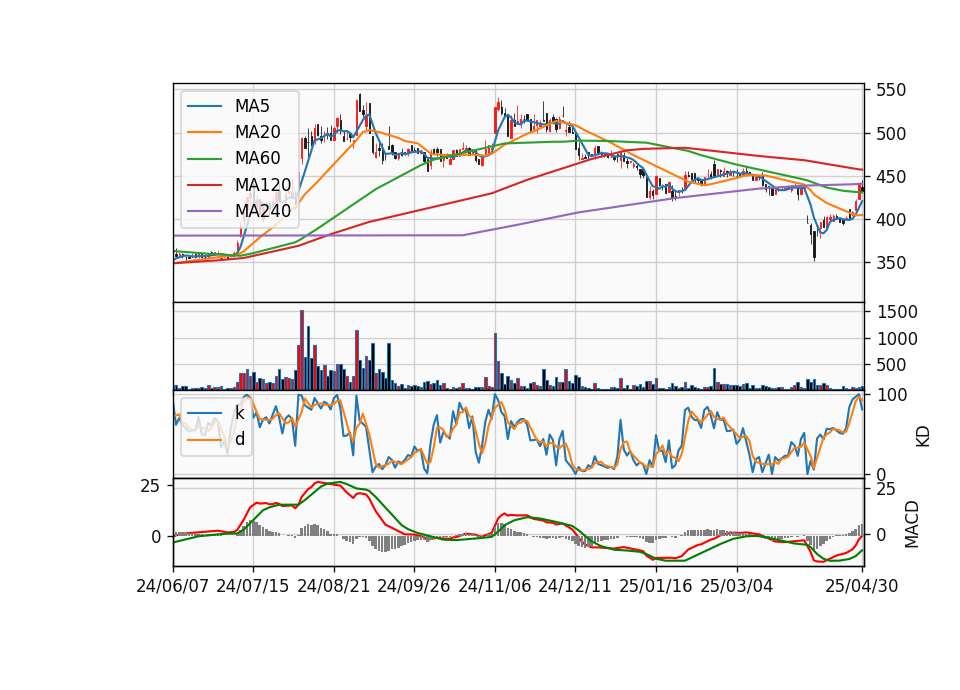The width and height of the screenshot is (960, 690).
Task: Click the KD axis 100 label
Action: click(891, 396)
